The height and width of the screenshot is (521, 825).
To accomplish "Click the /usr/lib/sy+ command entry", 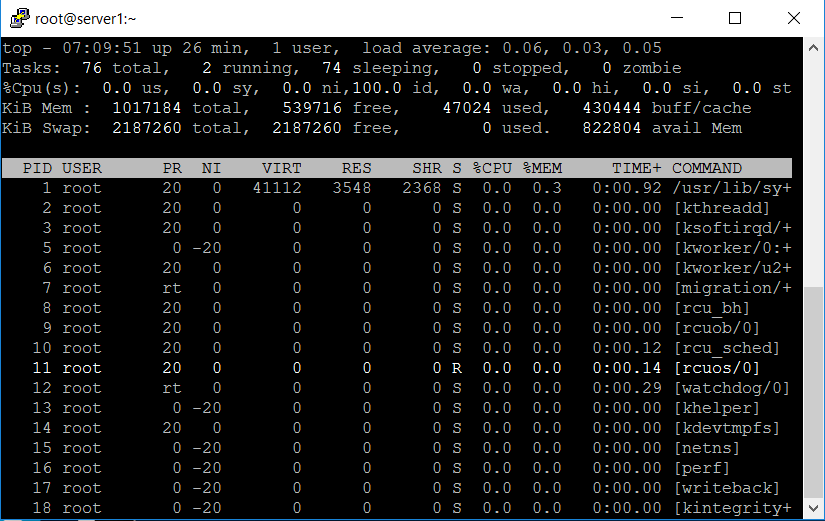I will click(x=732, y=188).
